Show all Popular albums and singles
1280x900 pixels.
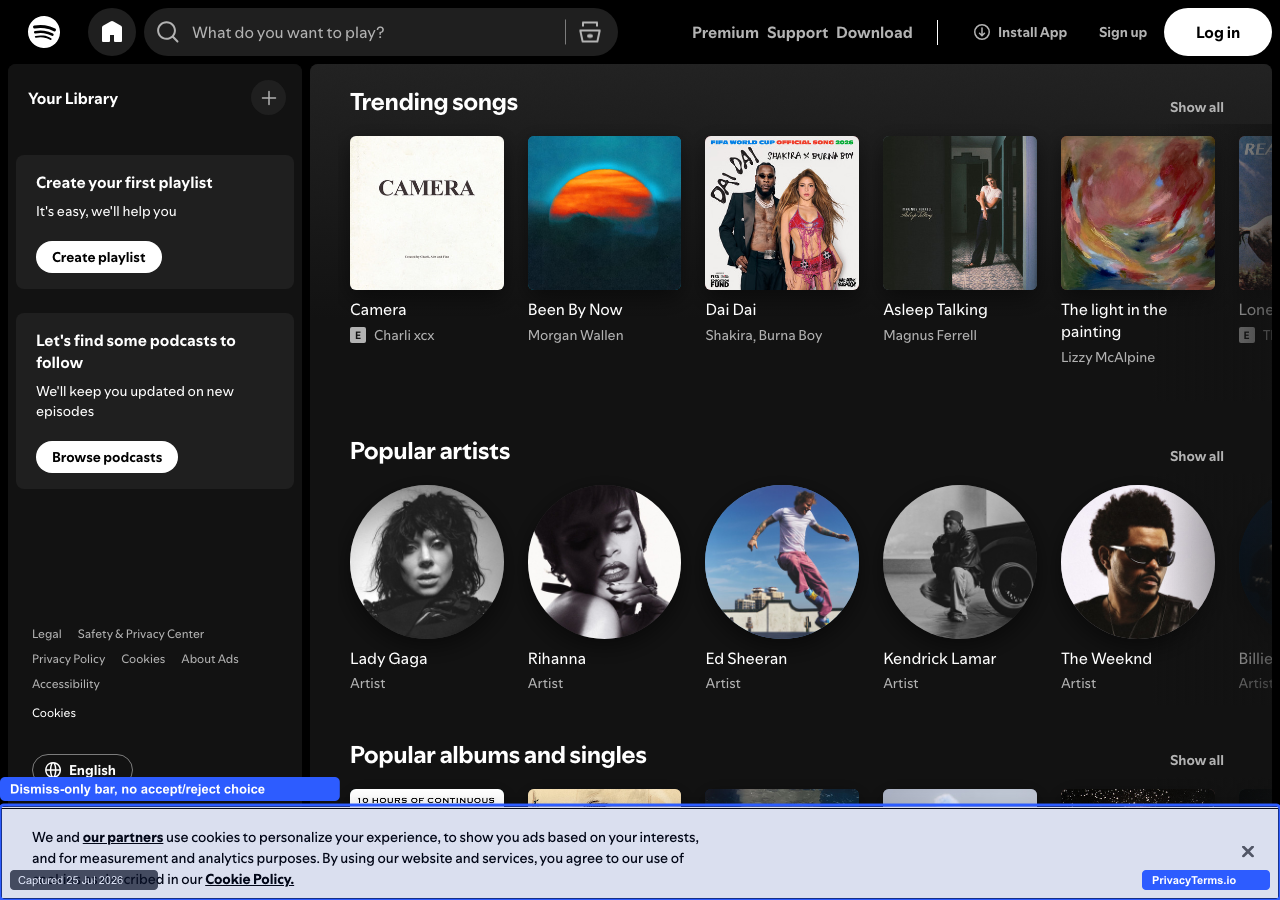tap(1197, 760)
